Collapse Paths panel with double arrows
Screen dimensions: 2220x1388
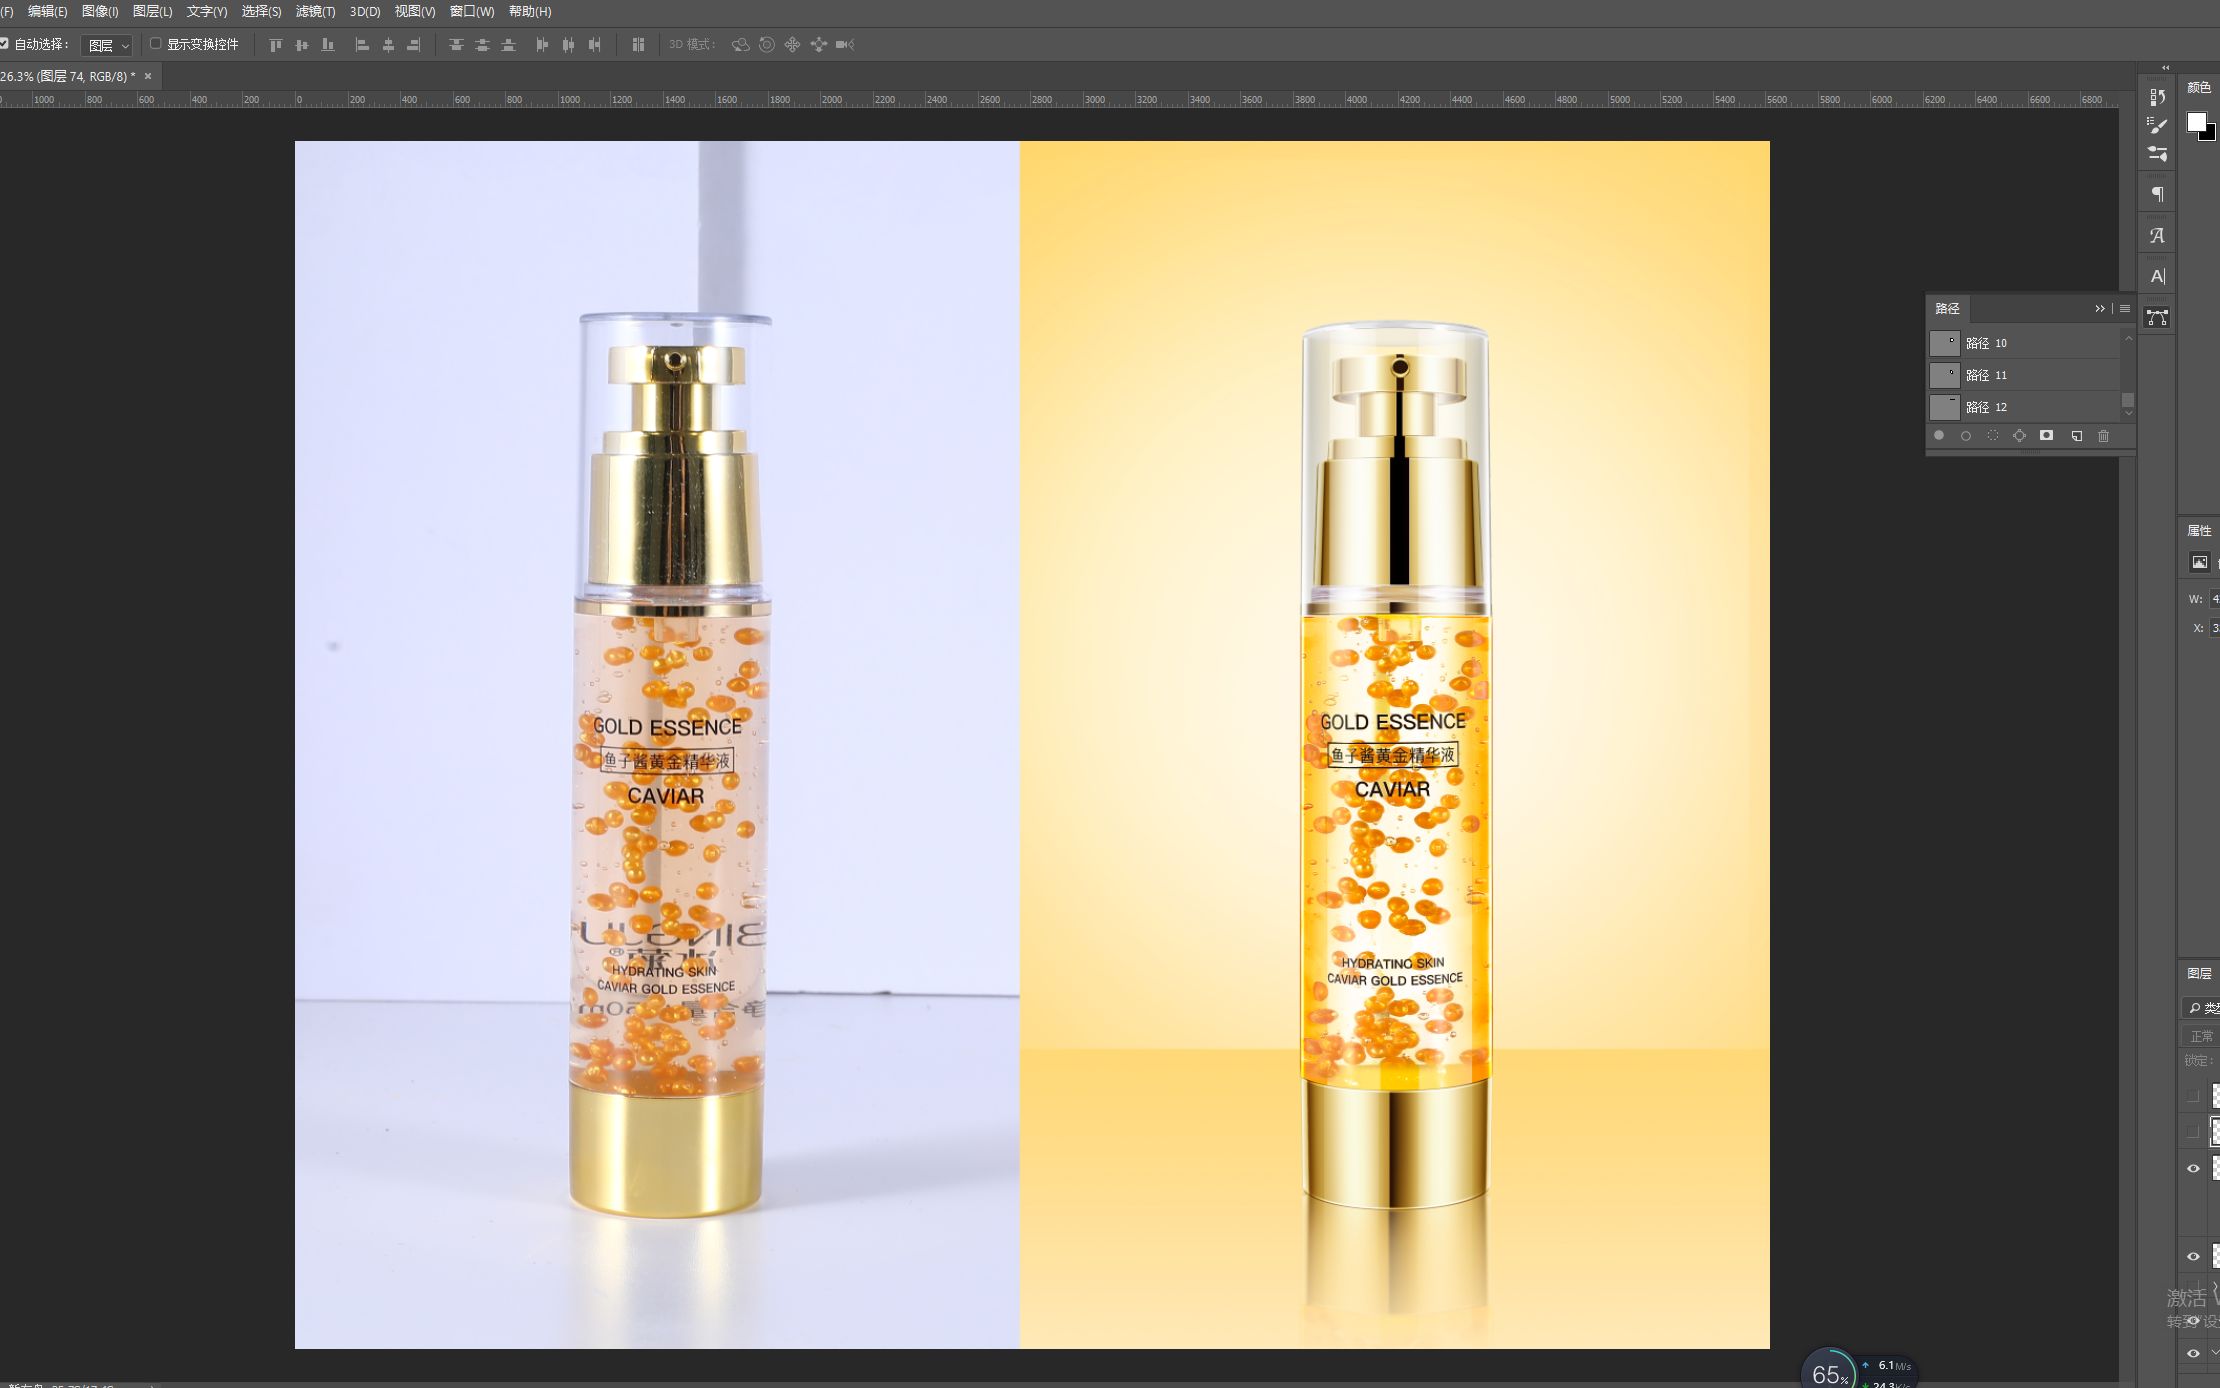click(x=2100, y=309)
